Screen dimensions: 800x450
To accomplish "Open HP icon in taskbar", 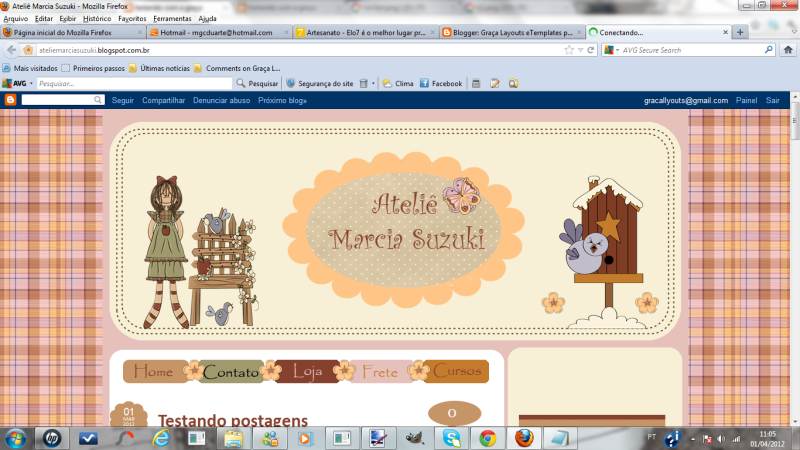I will point(52,438).
